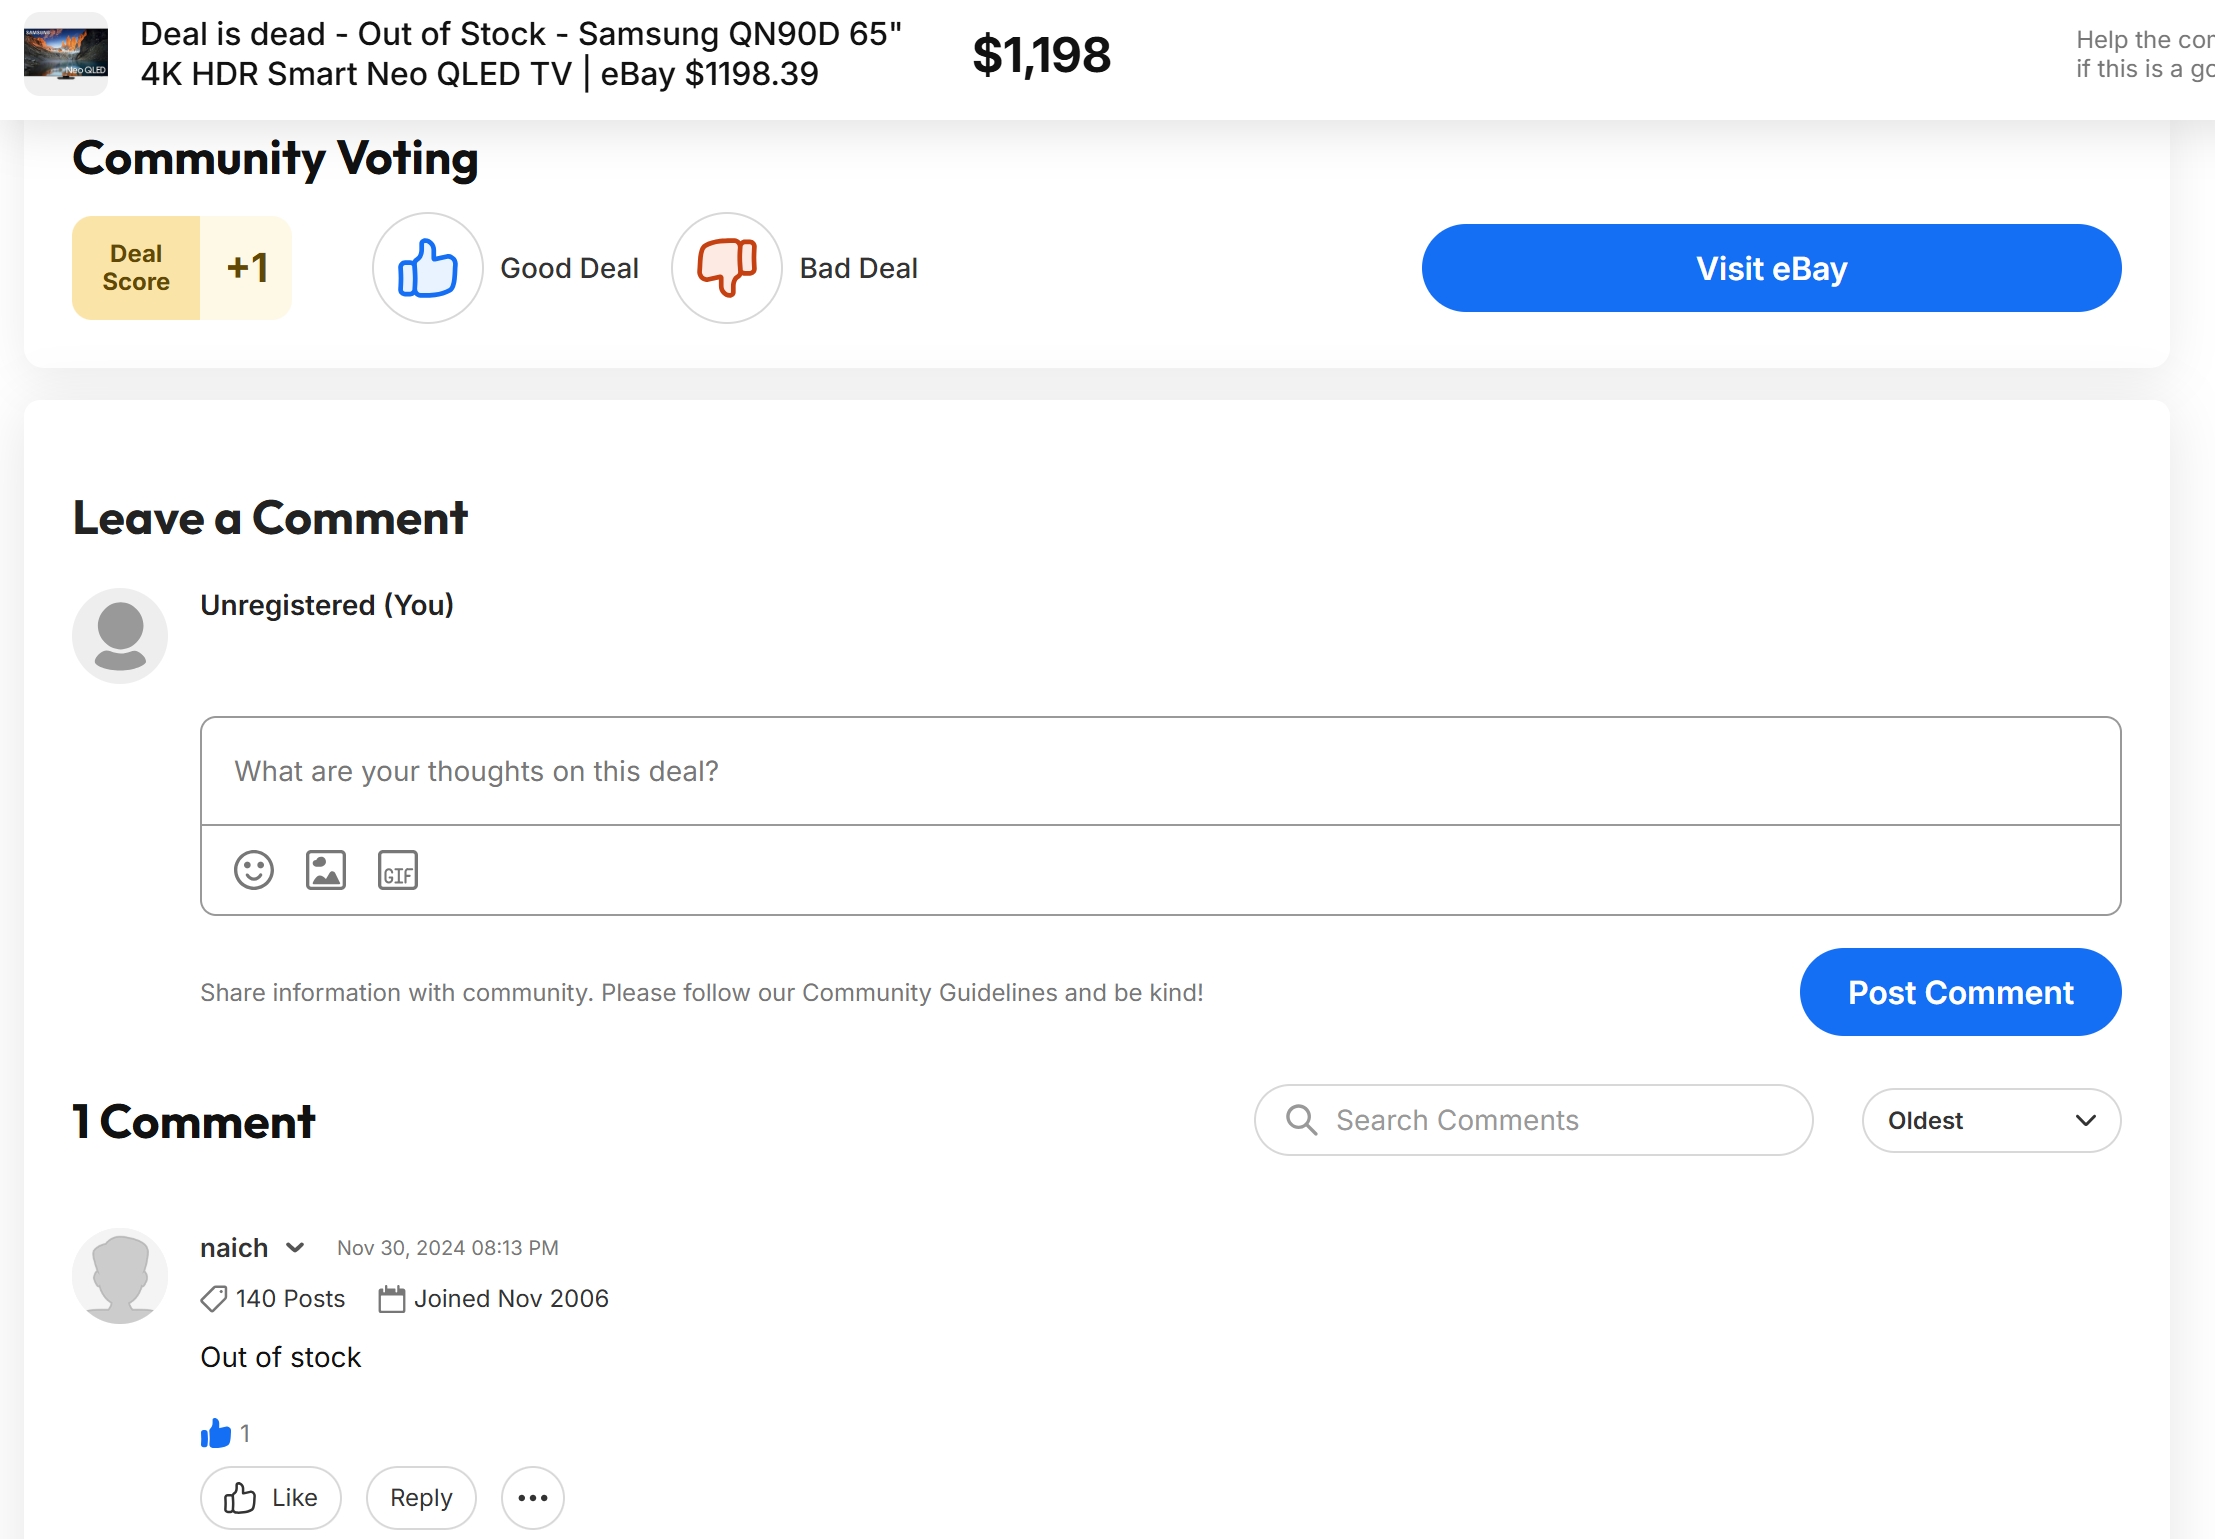Vote Bad Deal with thumbs down icon
Screen dimensions: 2215x1539
727,268
